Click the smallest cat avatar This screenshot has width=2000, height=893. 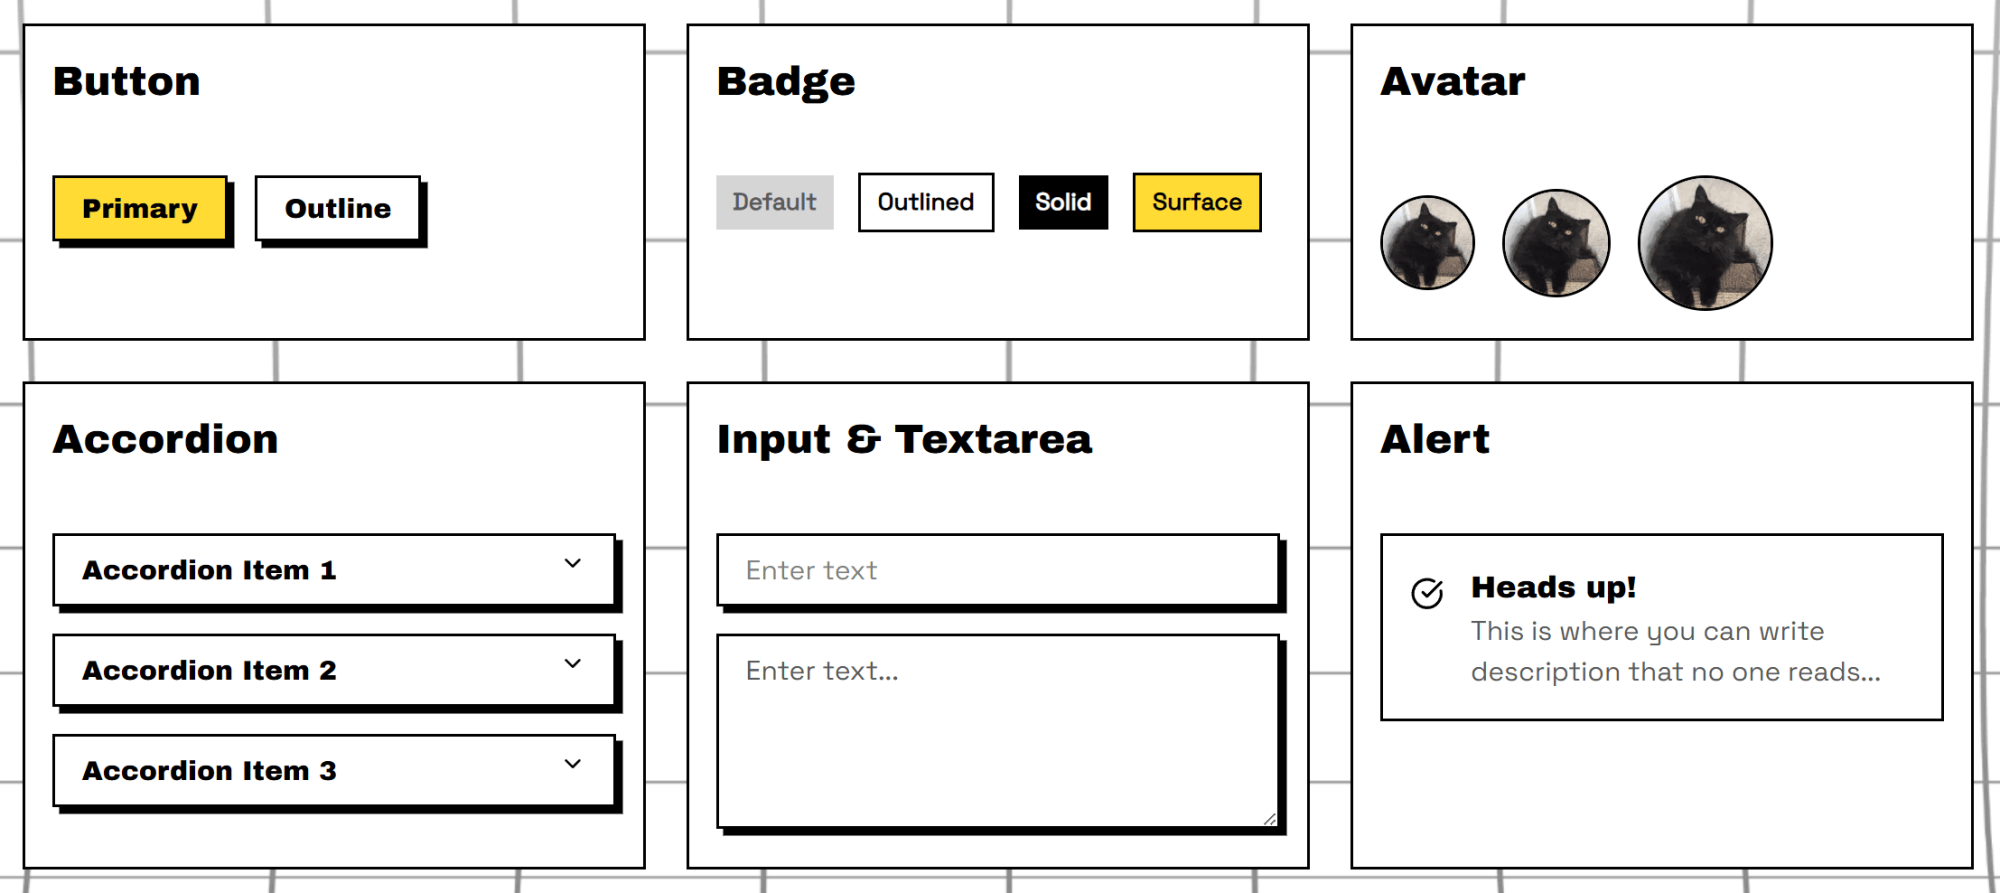[x=1427, y=242]
